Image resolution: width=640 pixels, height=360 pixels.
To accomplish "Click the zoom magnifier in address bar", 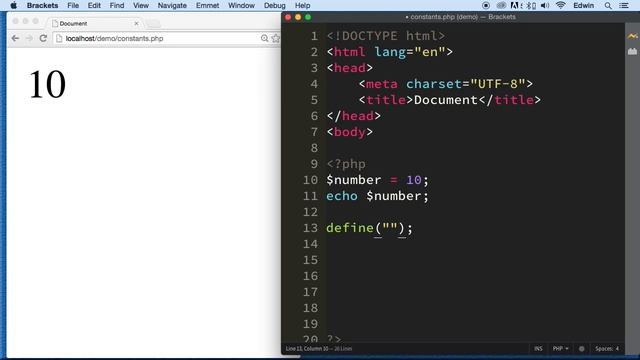I will [x=264, y=38].
